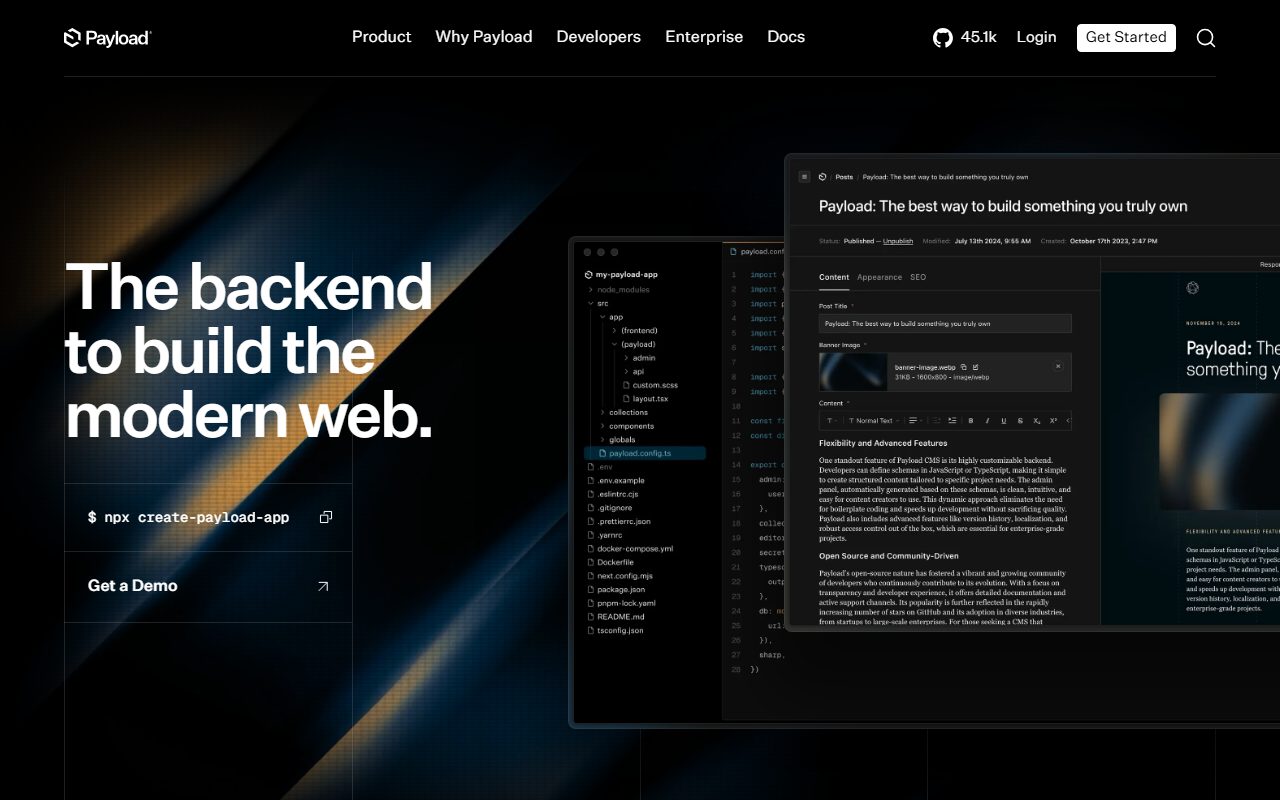Open the Why Payload menu
This screenshot has height=800, width=1280.
484,37
